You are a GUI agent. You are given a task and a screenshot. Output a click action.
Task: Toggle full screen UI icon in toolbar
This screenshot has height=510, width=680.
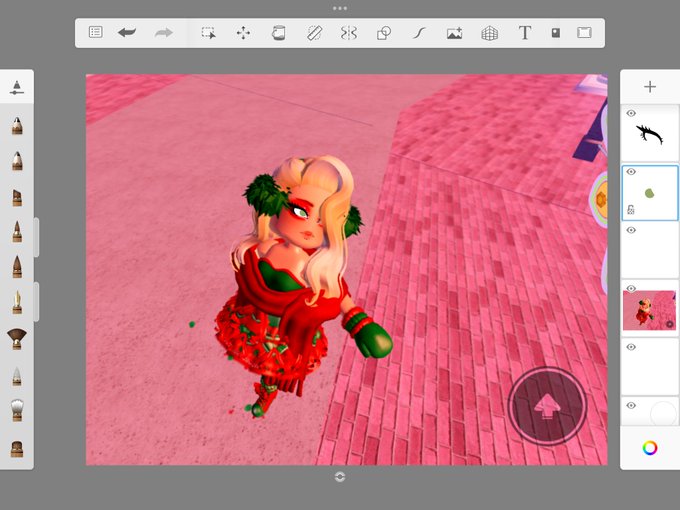[584, 33]
